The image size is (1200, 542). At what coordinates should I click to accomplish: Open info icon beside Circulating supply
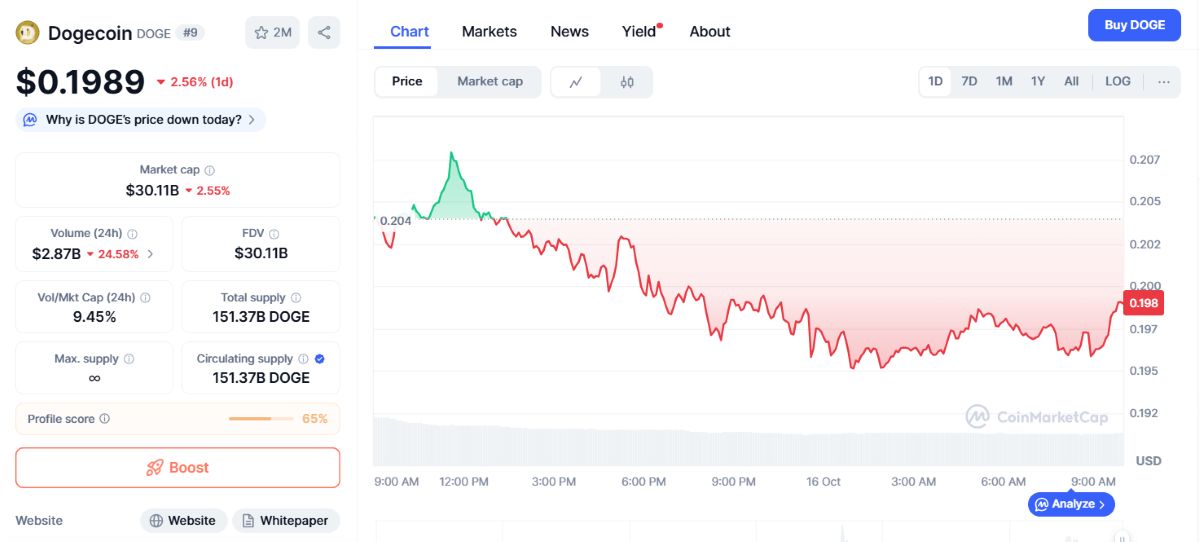303,359
